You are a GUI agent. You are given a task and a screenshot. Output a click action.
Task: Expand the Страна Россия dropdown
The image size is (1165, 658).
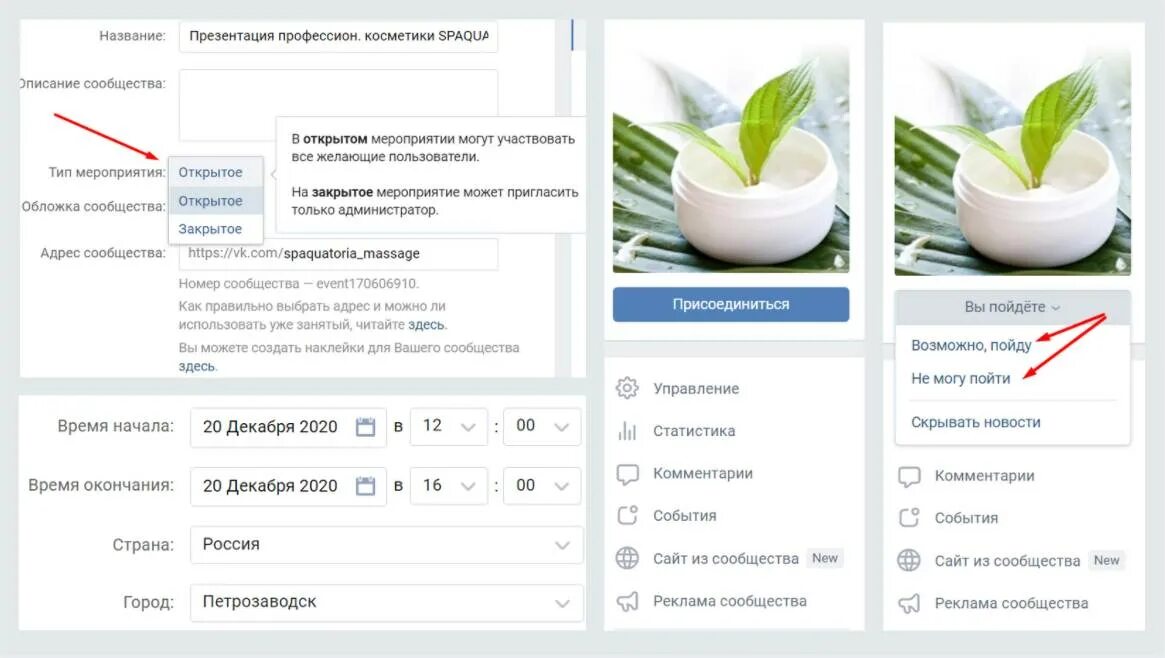point(386,544)
